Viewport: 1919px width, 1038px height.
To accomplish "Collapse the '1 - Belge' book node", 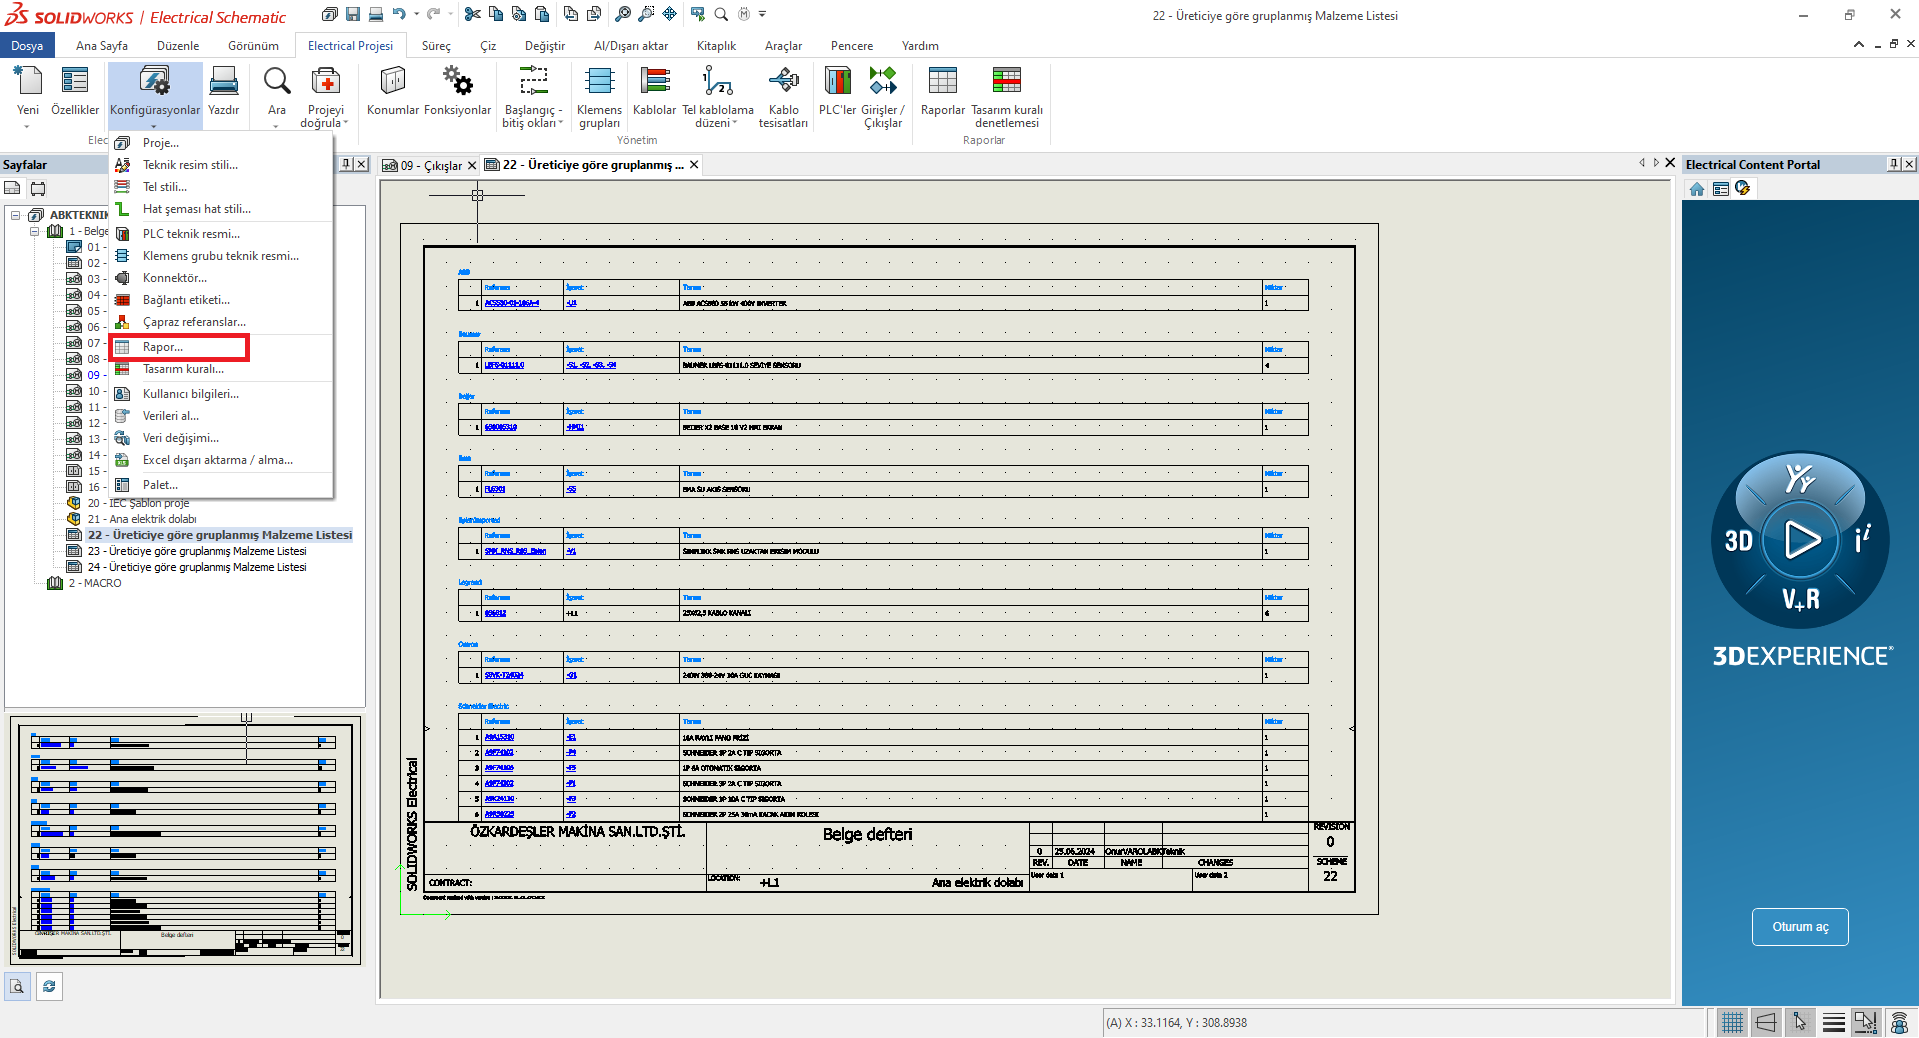I will [x=35, y=231].
